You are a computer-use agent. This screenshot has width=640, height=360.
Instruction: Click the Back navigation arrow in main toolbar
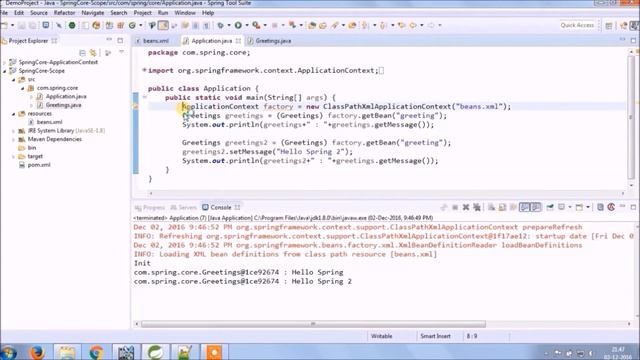pos(413,25)
